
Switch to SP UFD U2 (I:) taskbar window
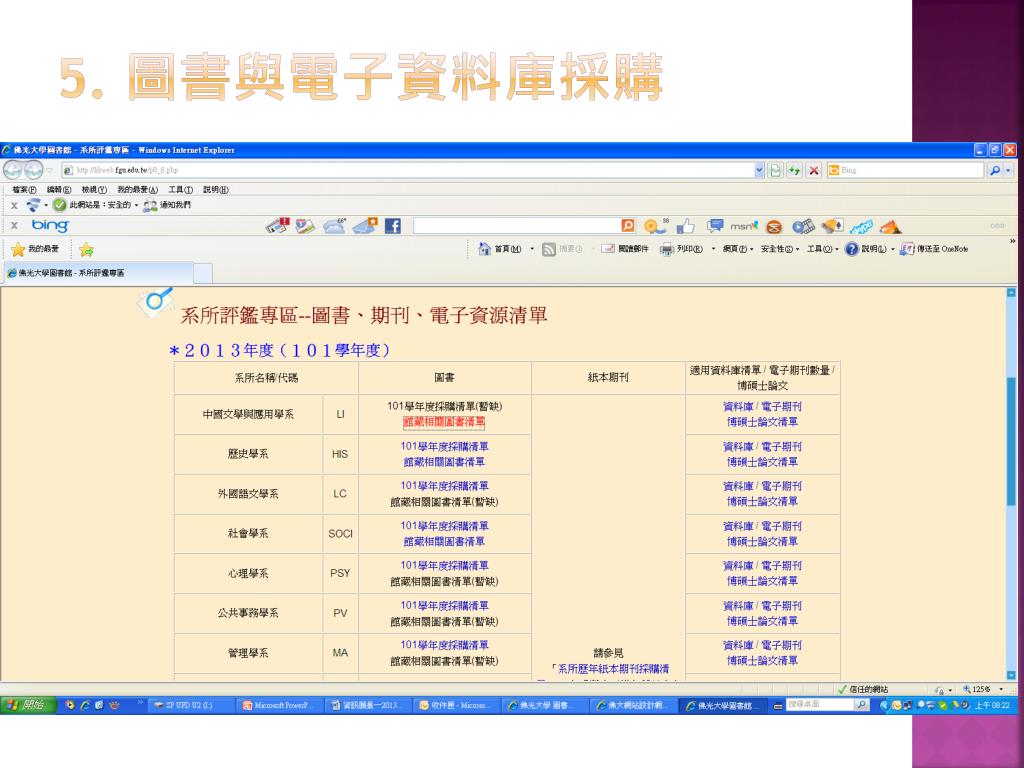[191, 705]
